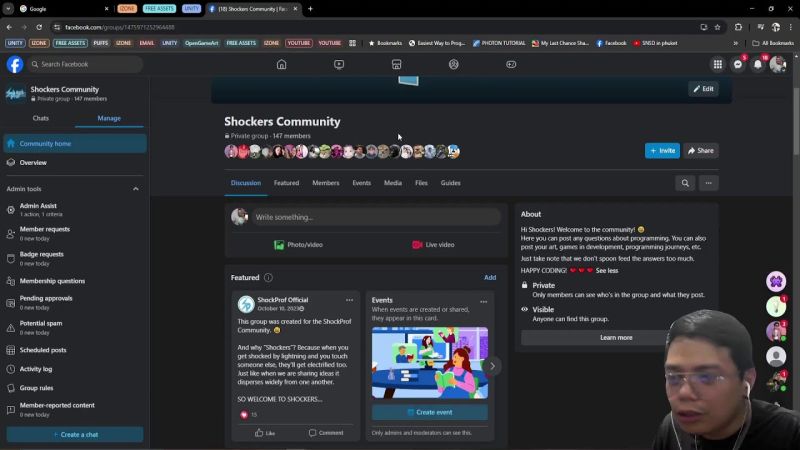Image resolution: width=800 pixels, height=450 pixels.
Task: Open Potential spam
Action: [x=75, y=328]
